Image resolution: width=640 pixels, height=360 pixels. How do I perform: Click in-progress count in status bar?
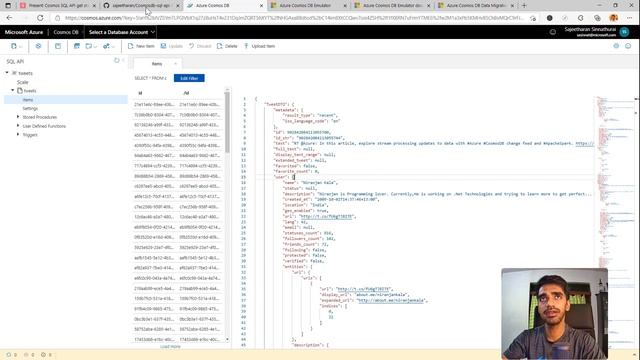coord(11,355)
